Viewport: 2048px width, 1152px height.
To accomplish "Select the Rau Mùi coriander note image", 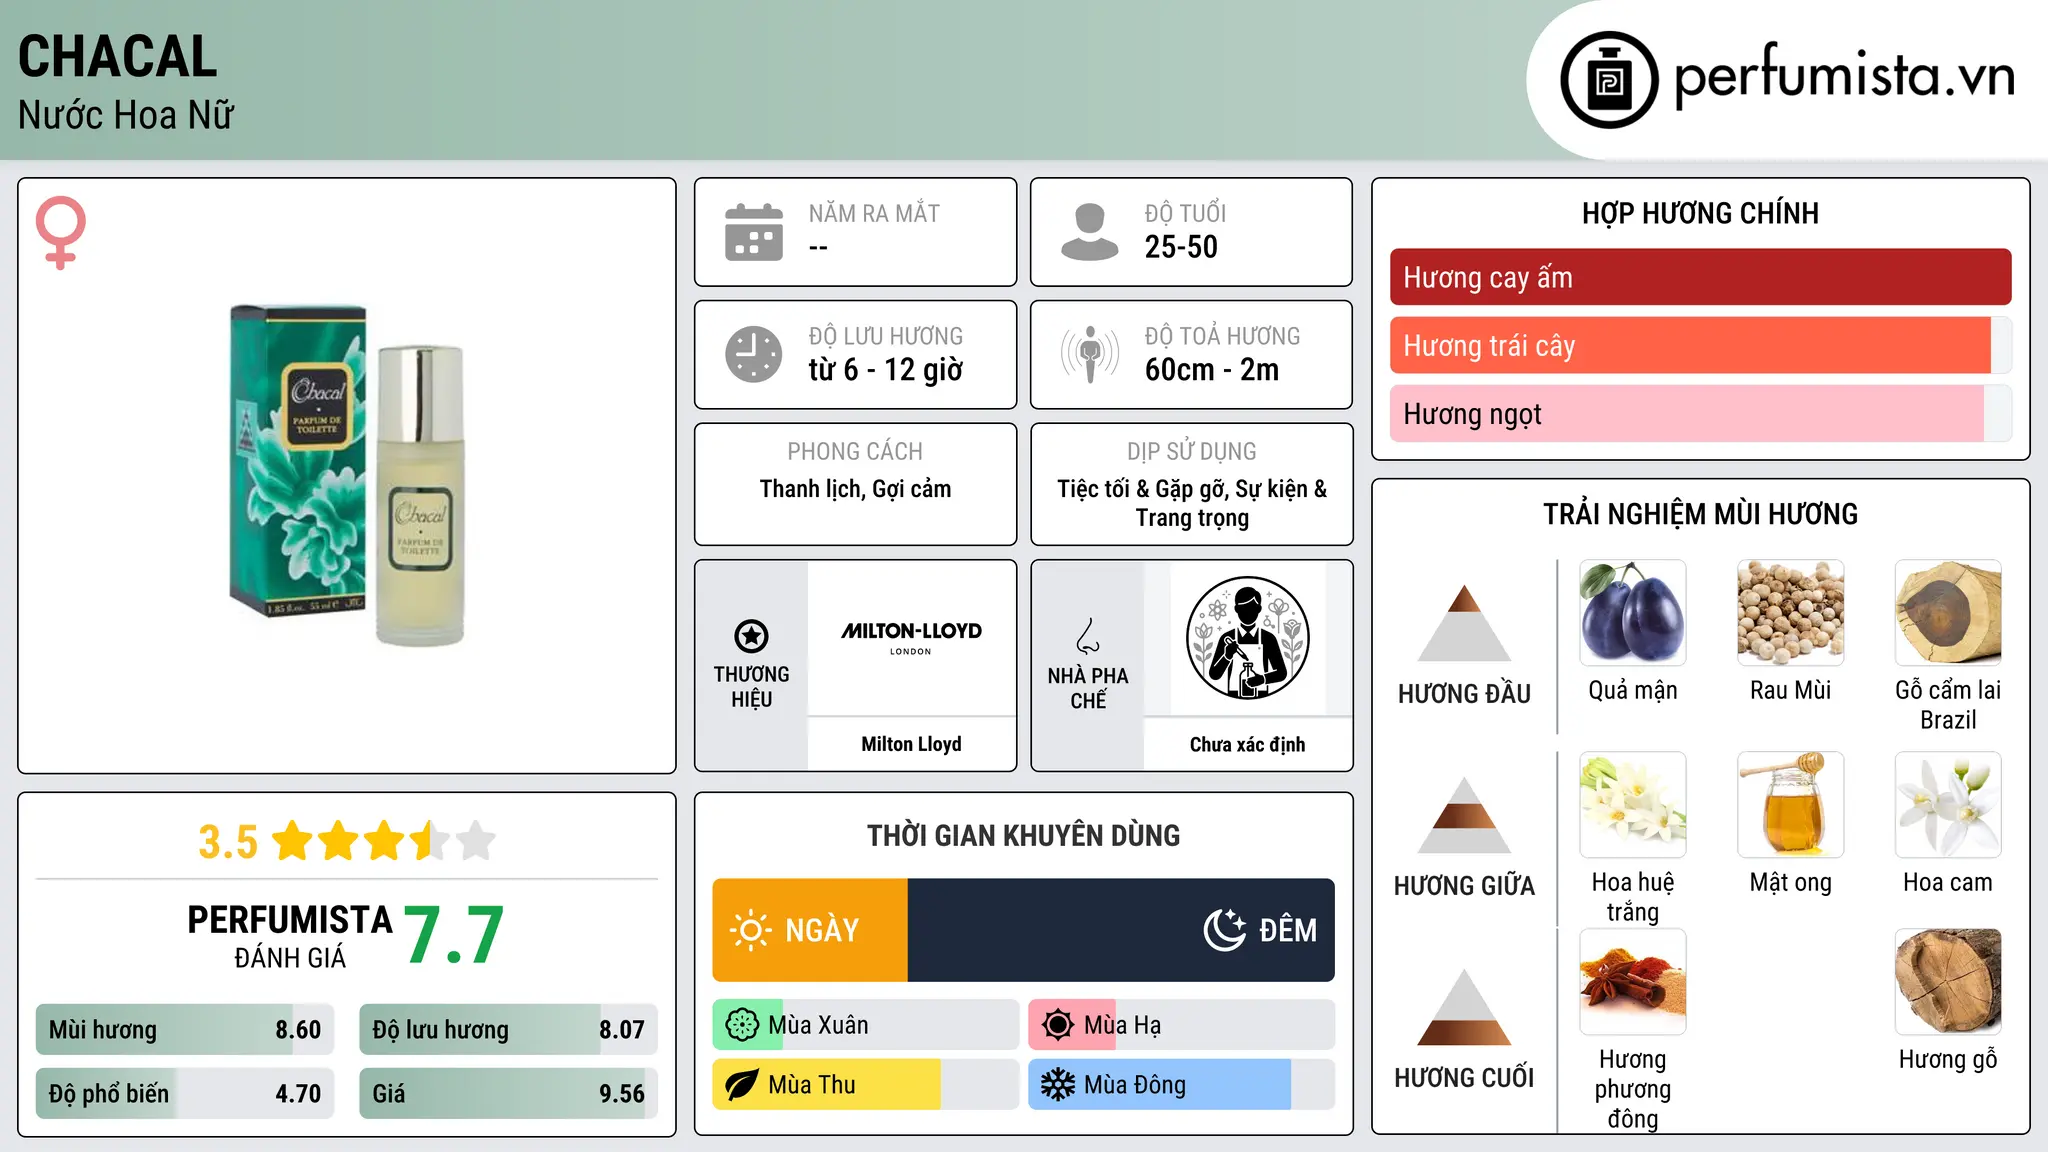I will 1791,613.
